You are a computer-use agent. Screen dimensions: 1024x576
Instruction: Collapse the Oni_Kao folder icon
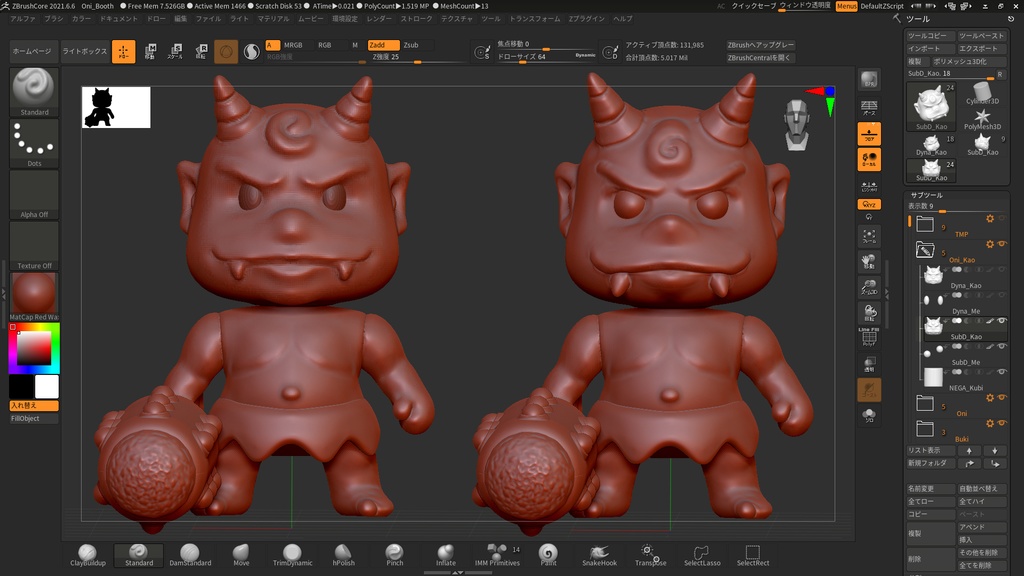[925, 249]
